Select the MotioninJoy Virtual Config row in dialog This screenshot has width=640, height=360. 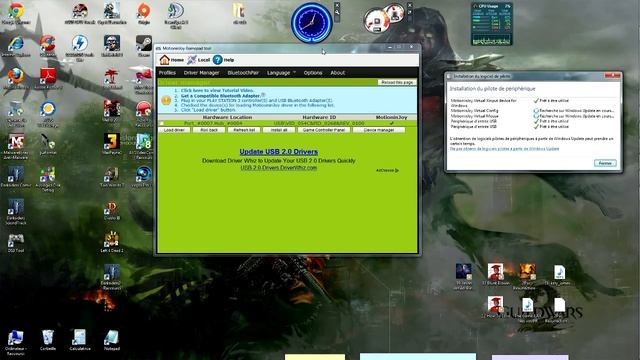pyautogui.click(x=533, y=111)
